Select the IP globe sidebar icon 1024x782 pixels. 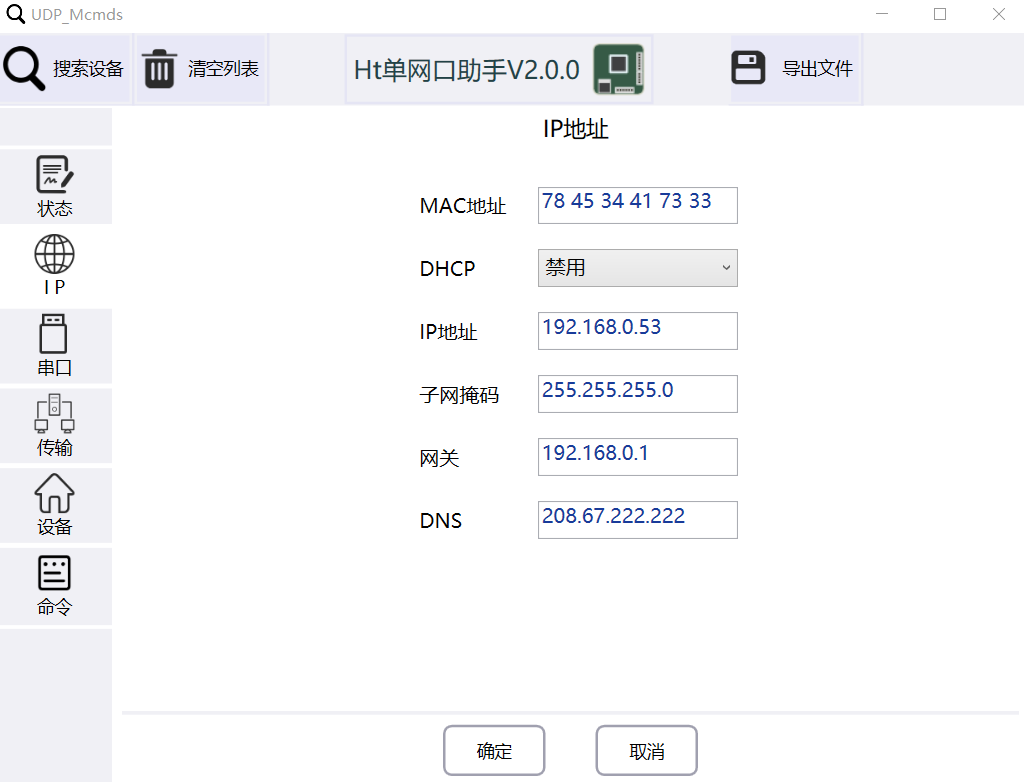coord(55,255)
